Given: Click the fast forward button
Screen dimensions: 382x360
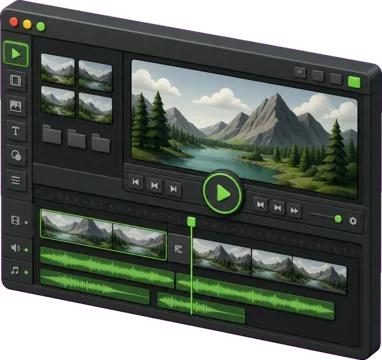Looking at the screenshot, I should pyautogui.click(x=294, y=210).
